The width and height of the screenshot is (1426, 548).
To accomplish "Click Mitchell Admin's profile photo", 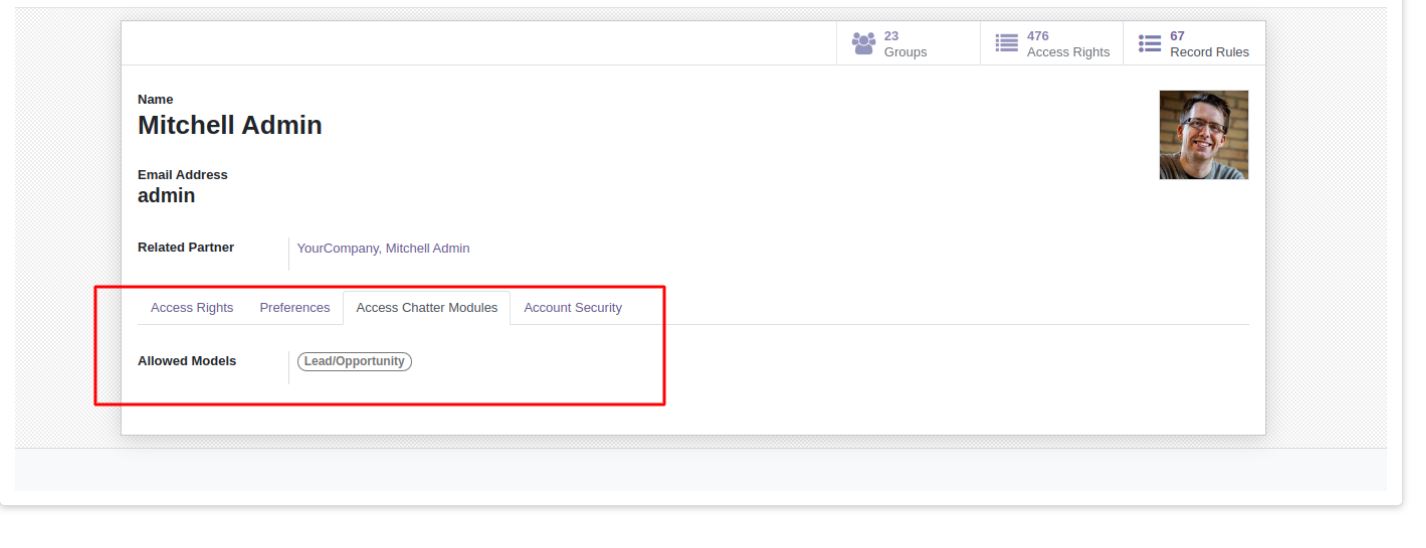I will (1204, 135).
